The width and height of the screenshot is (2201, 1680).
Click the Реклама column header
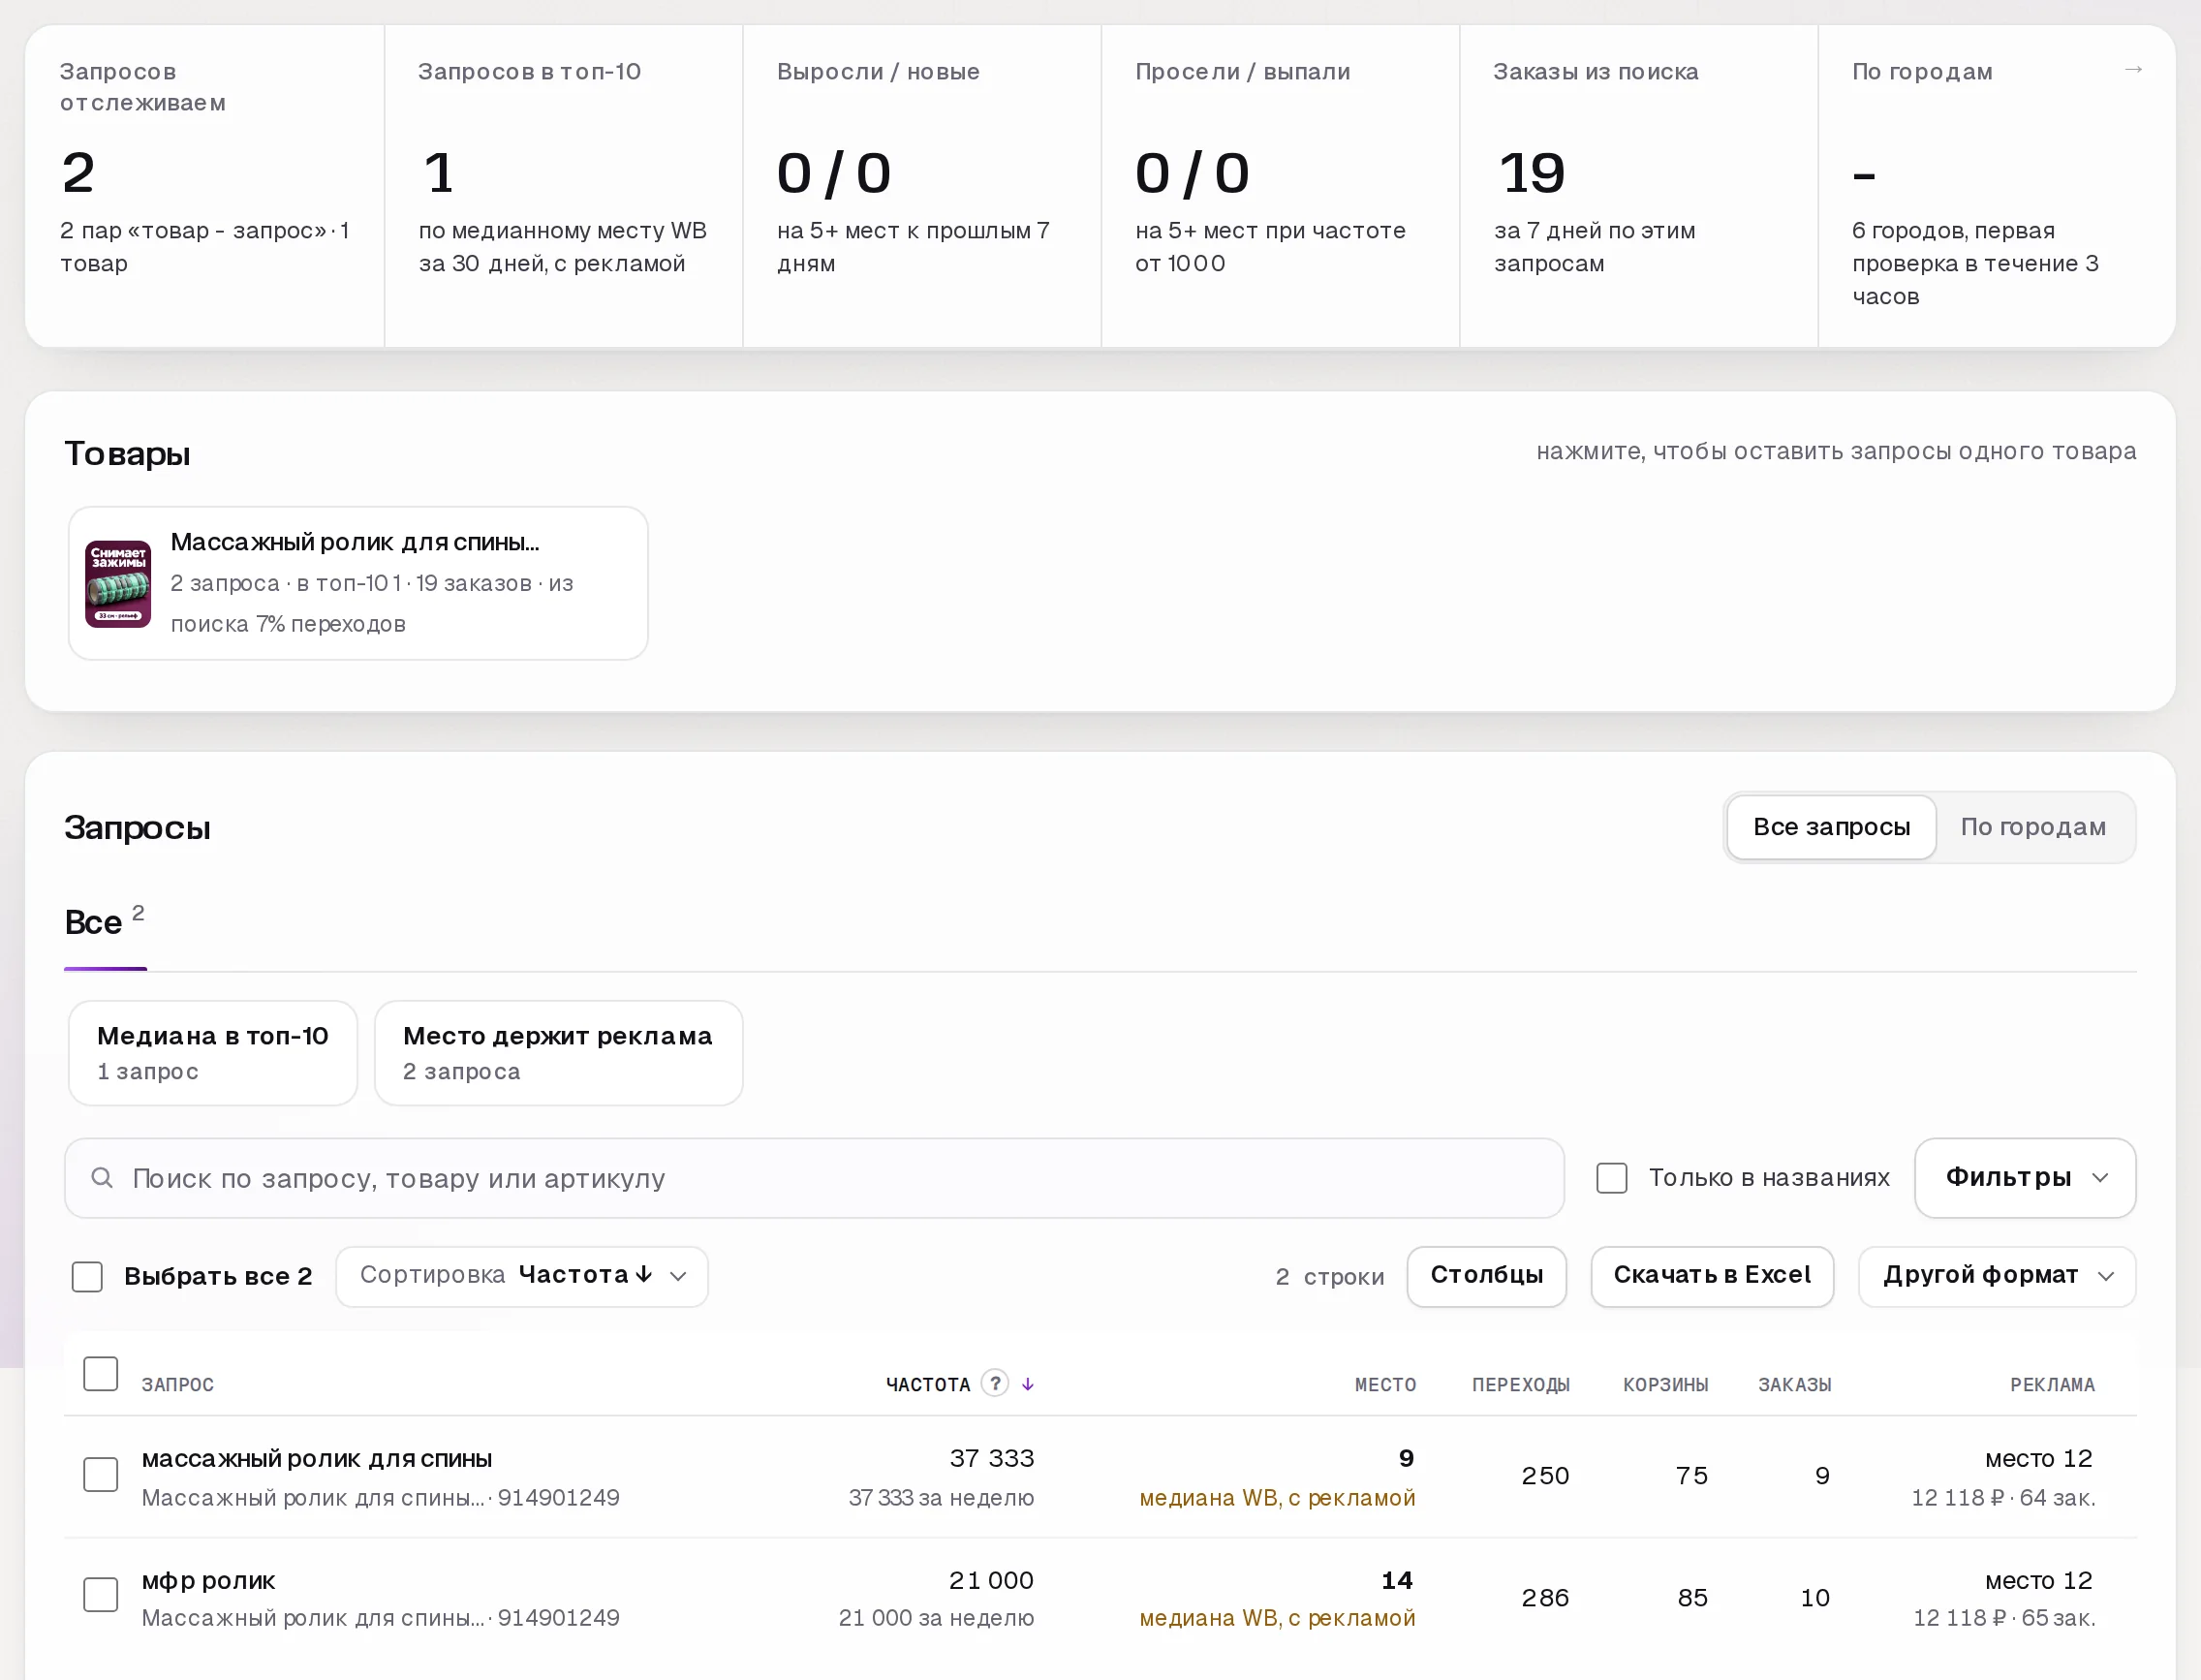2052,1384
